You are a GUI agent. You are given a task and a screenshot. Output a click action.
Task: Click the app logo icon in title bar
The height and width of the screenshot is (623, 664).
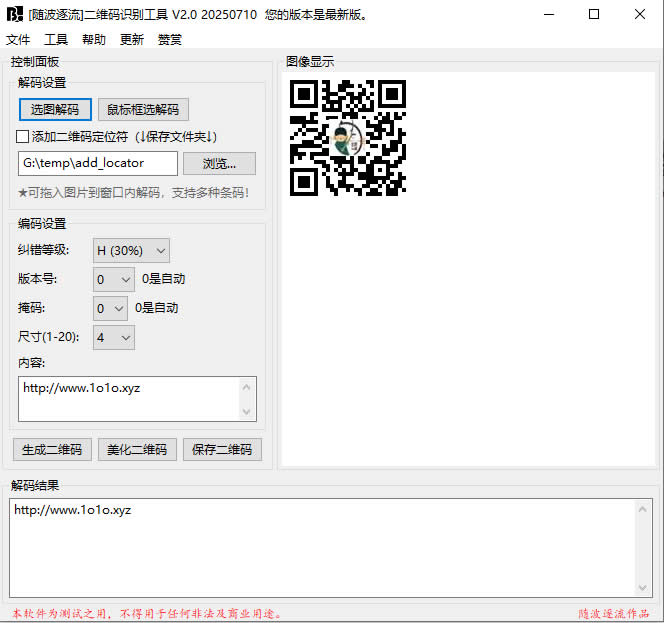pyautogui.click(x=14, y=14)
